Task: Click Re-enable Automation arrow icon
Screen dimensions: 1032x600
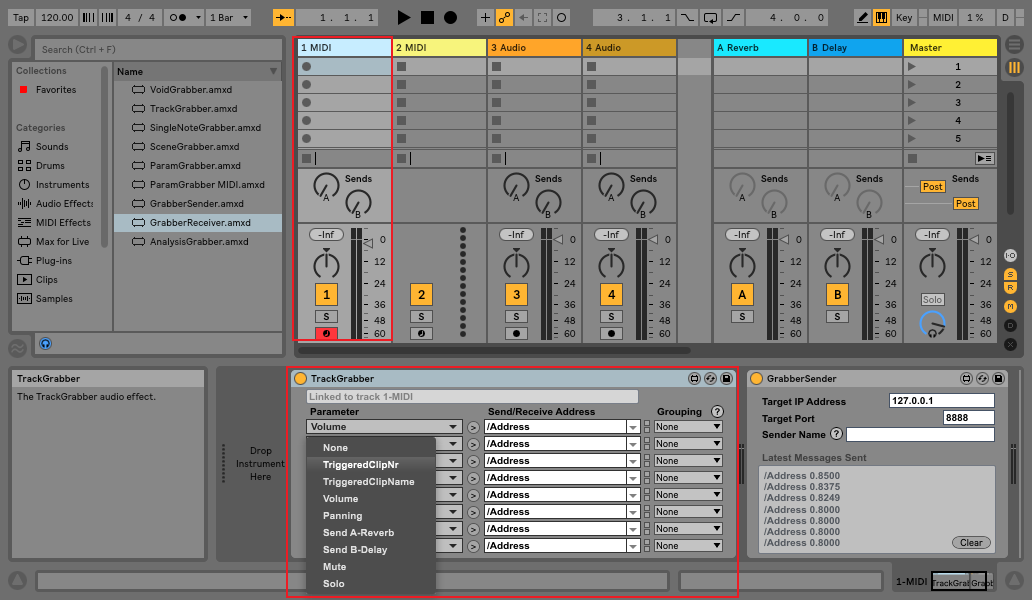Action: (523, 18)
